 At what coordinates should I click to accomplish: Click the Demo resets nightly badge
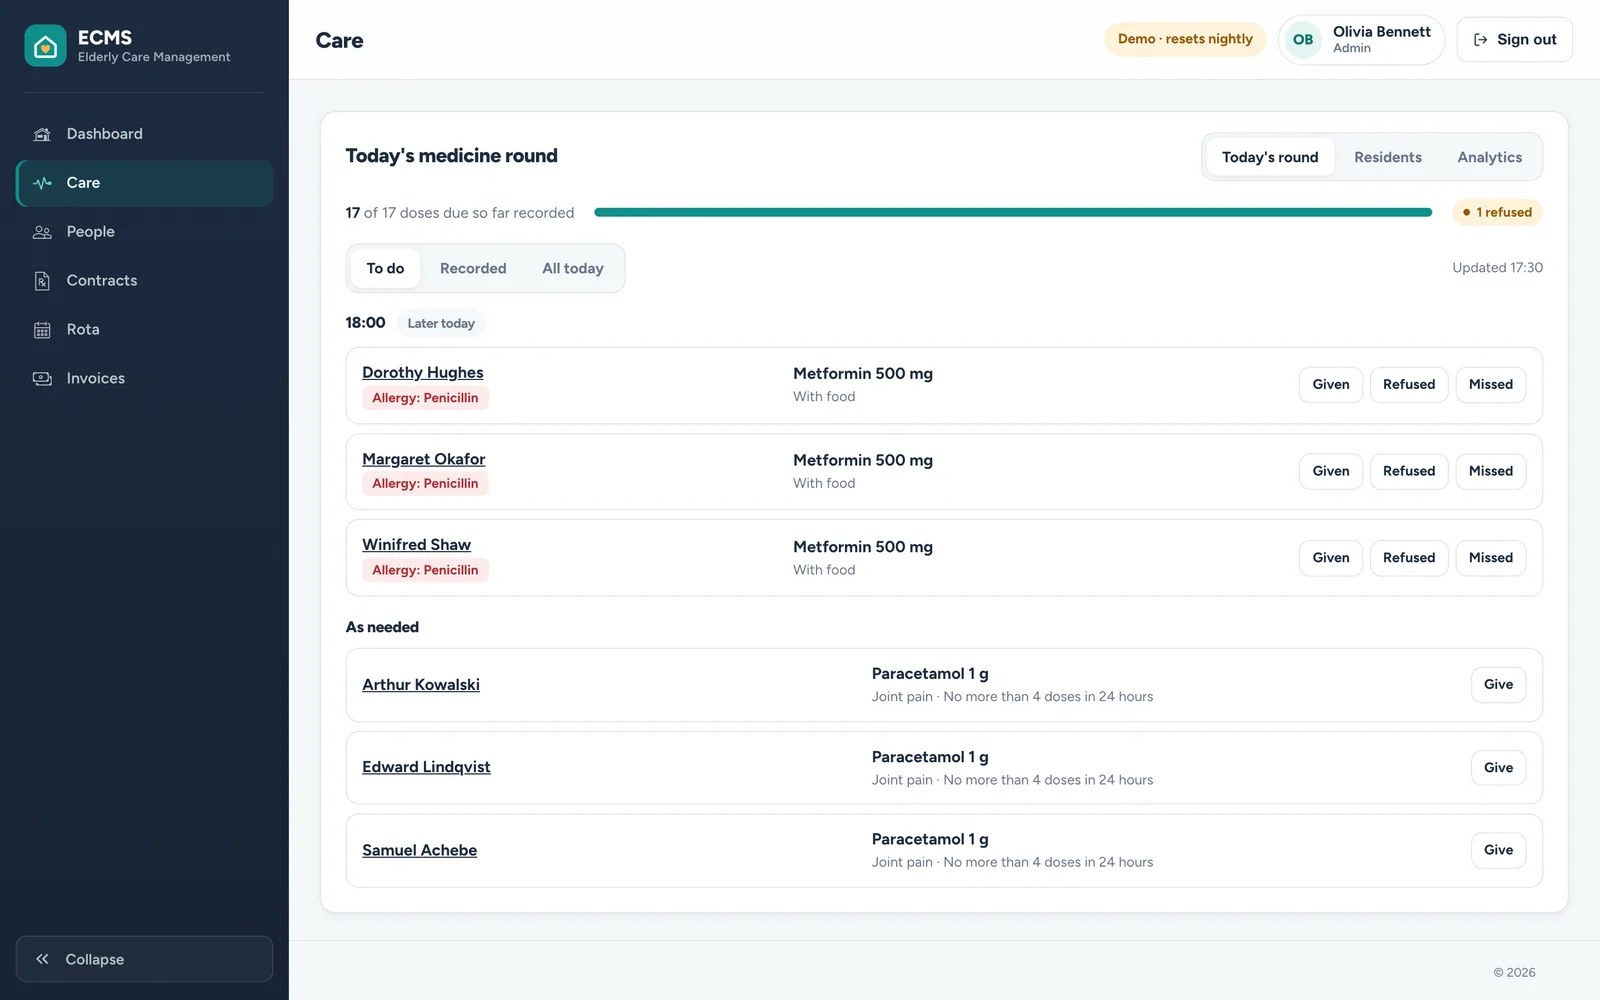pos(1185,39)
